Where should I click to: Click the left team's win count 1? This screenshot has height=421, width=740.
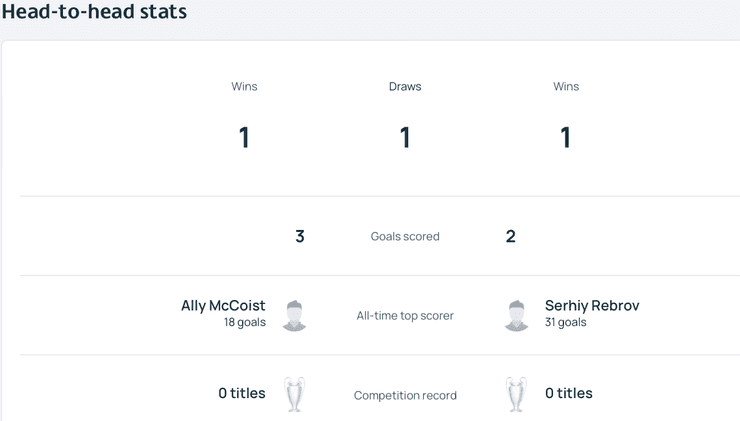point(244,137)
